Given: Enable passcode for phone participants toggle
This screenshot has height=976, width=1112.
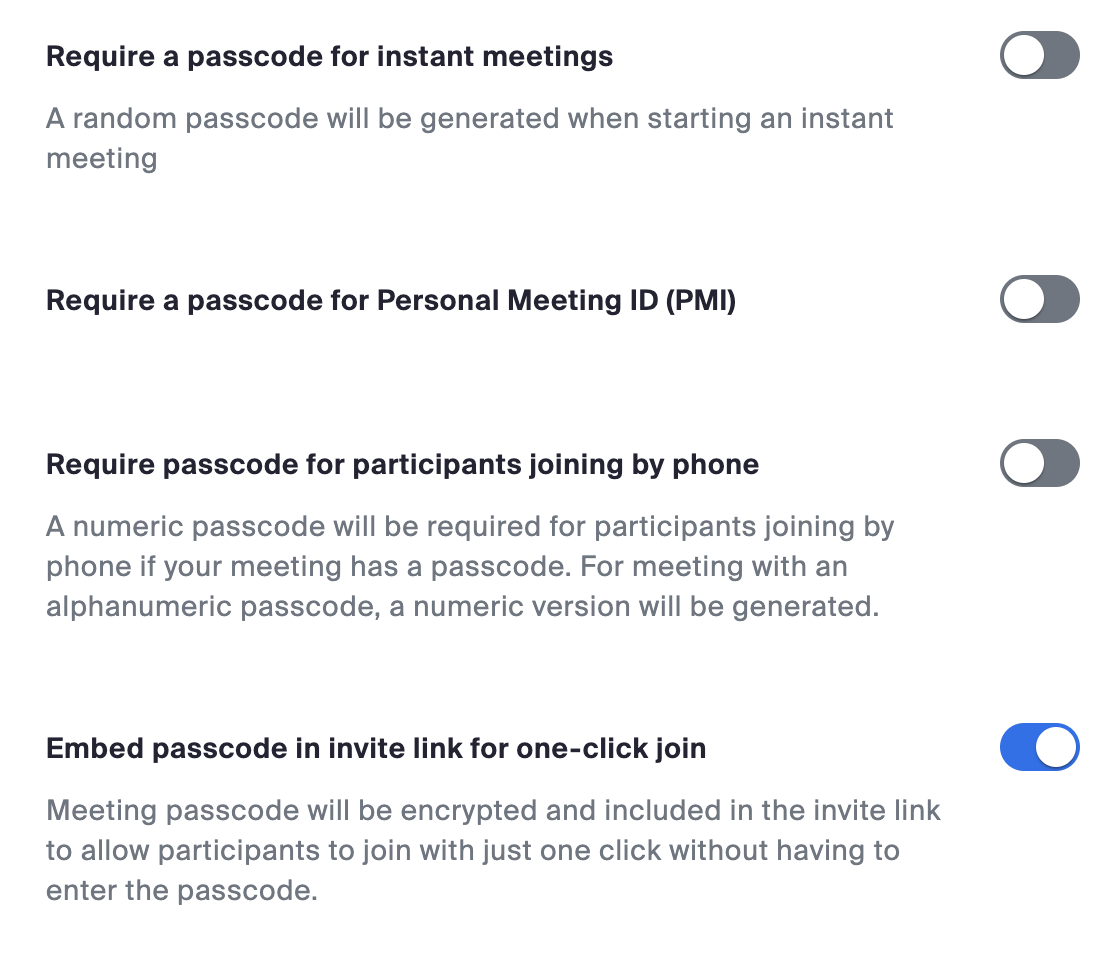Looking at the screenshot, I should [x=1039, y=463].
